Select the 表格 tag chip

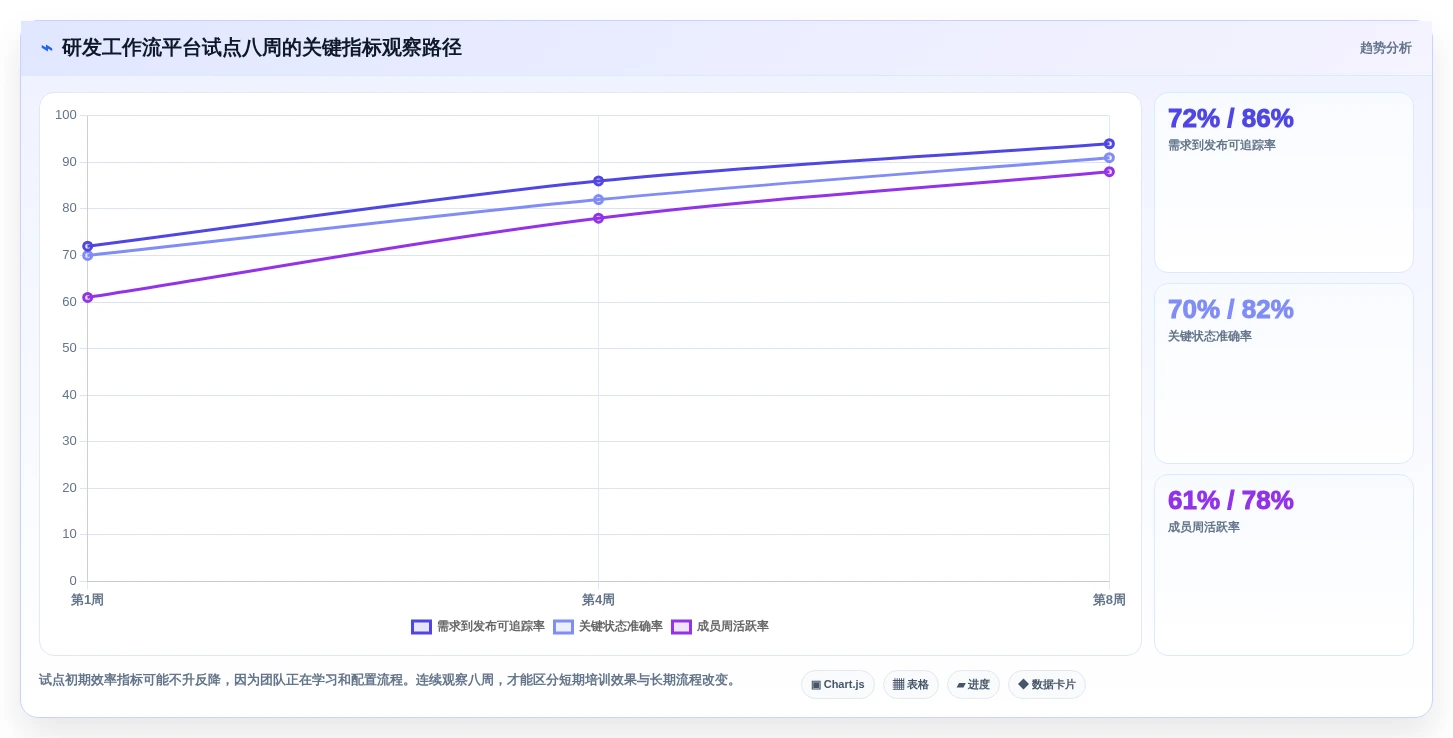click(x=911, y=685)
